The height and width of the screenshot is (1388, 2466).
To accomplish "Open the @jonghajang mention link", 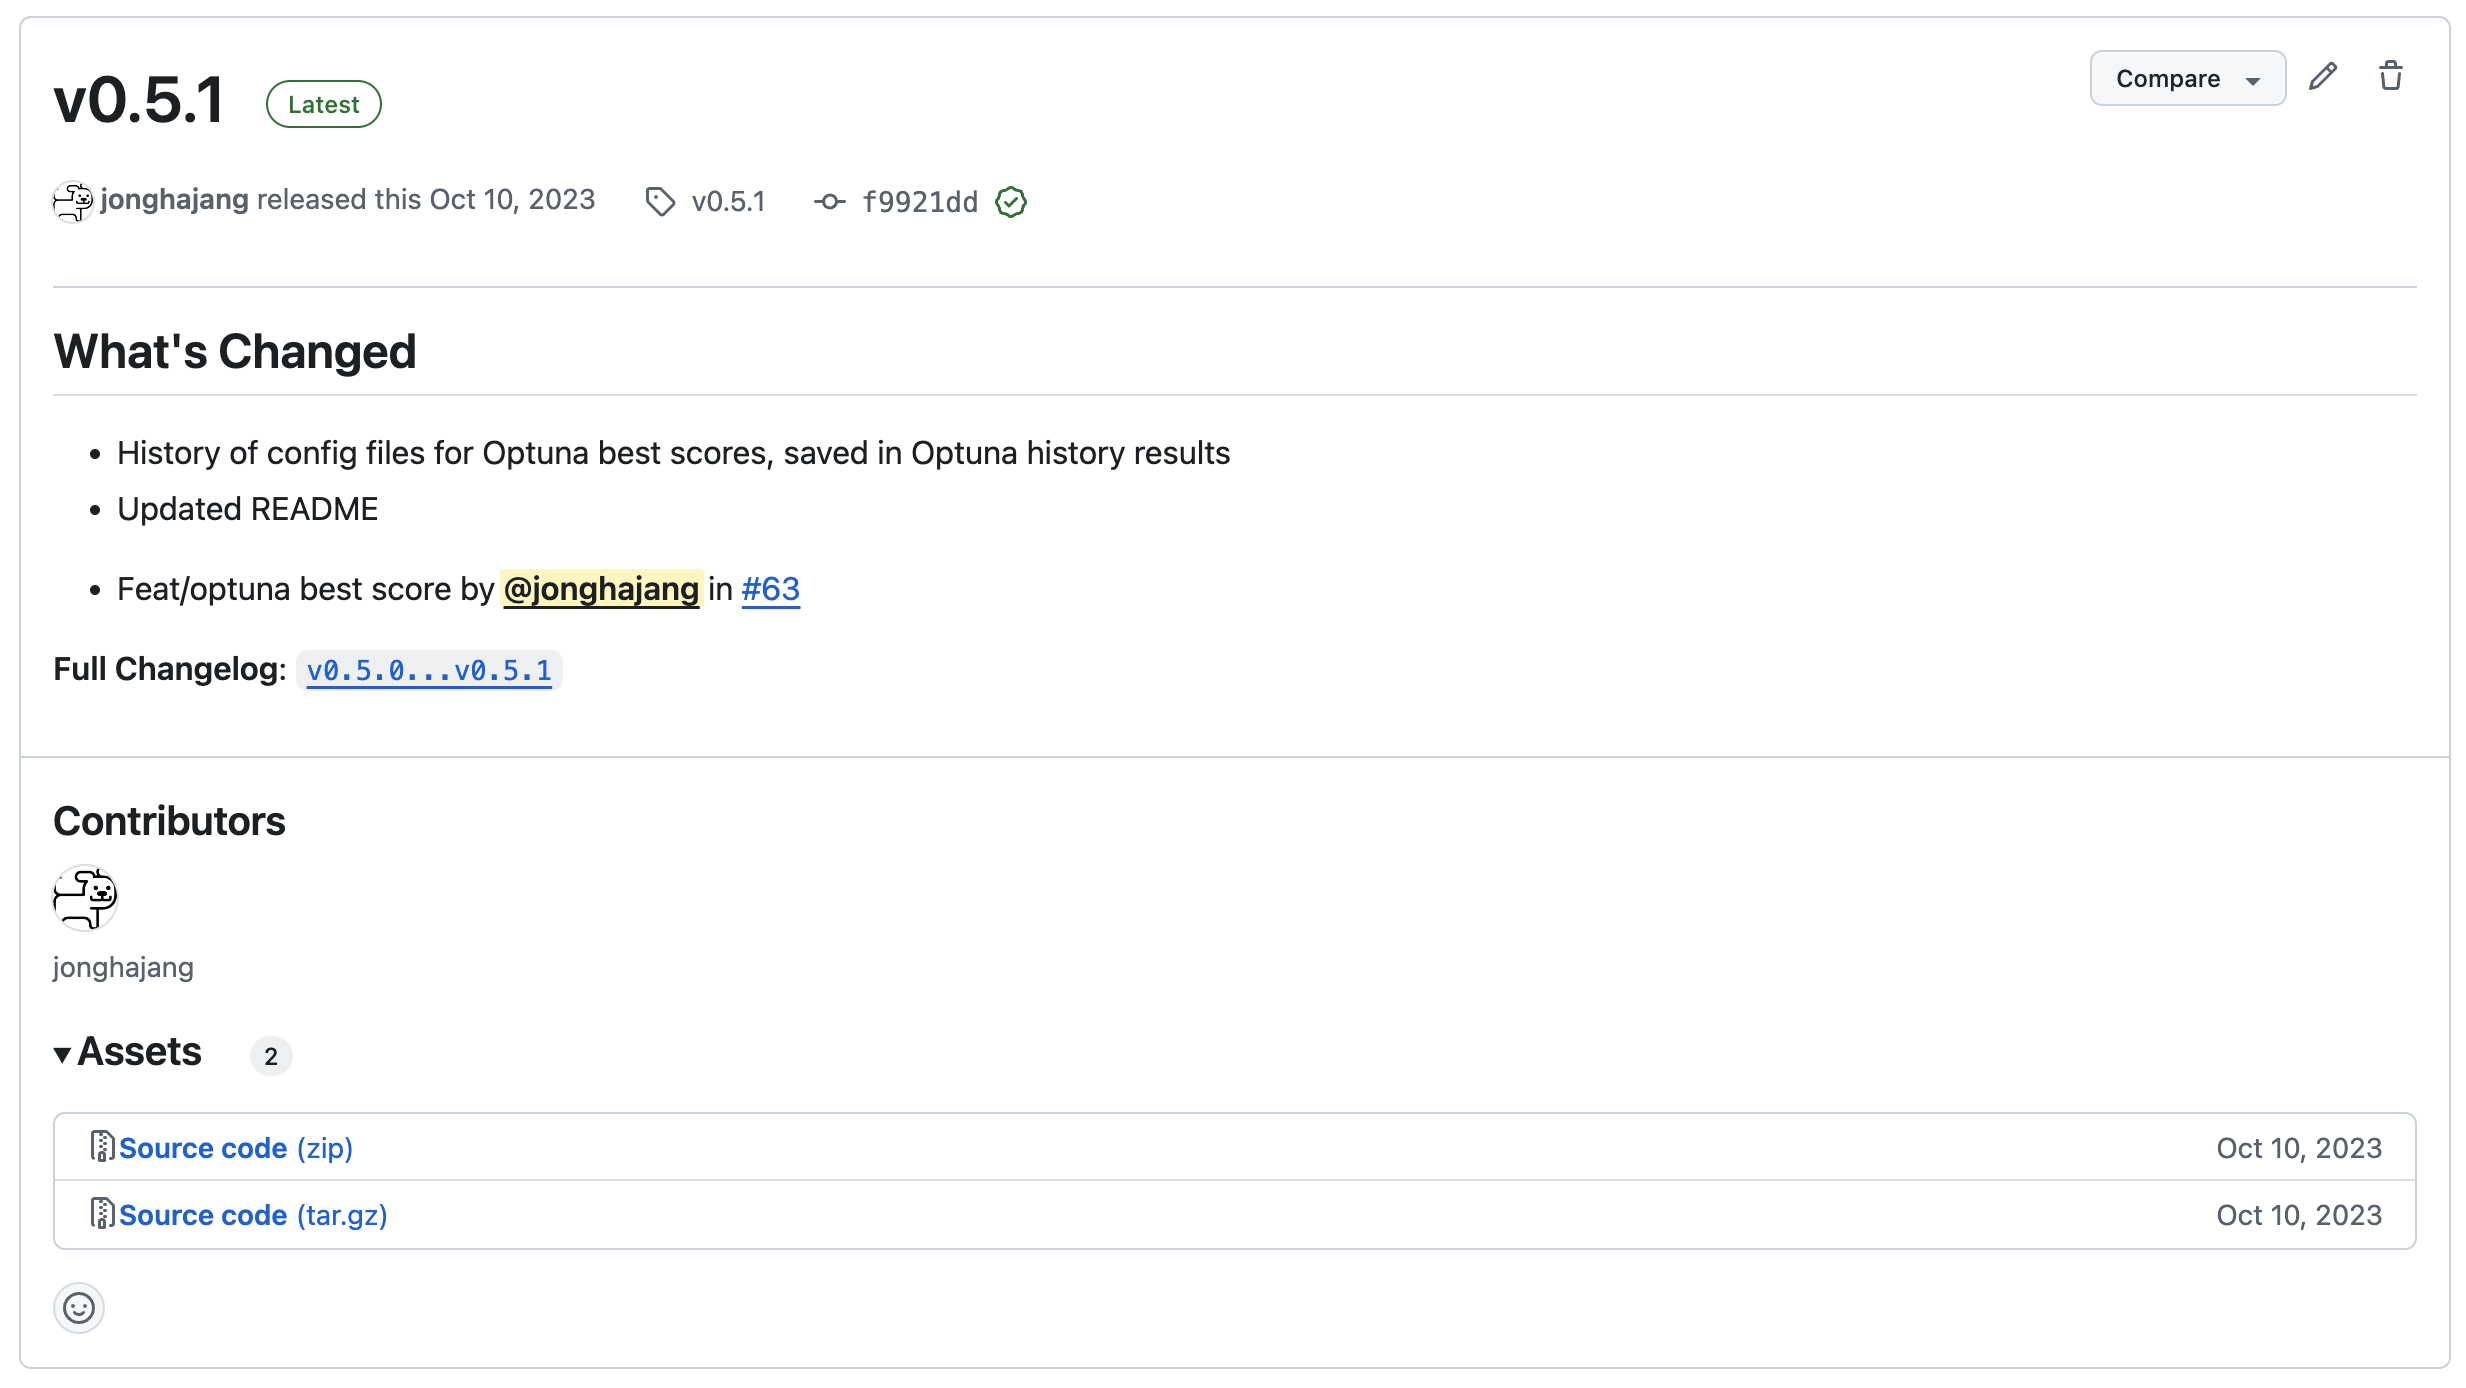I will pyautogui.click(x=601, y=589).
